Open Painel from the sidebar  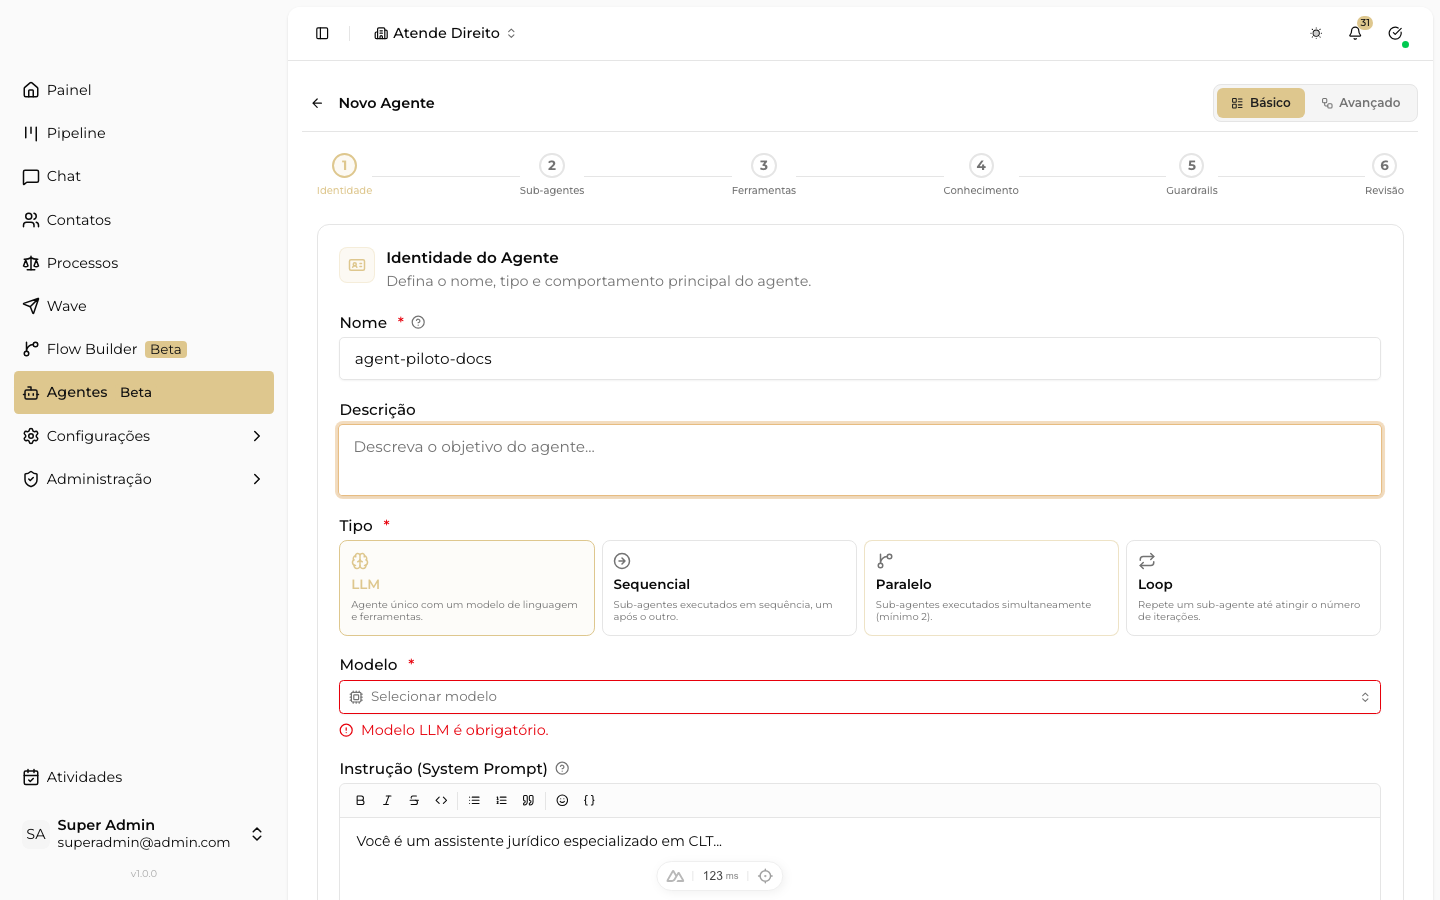144,90
